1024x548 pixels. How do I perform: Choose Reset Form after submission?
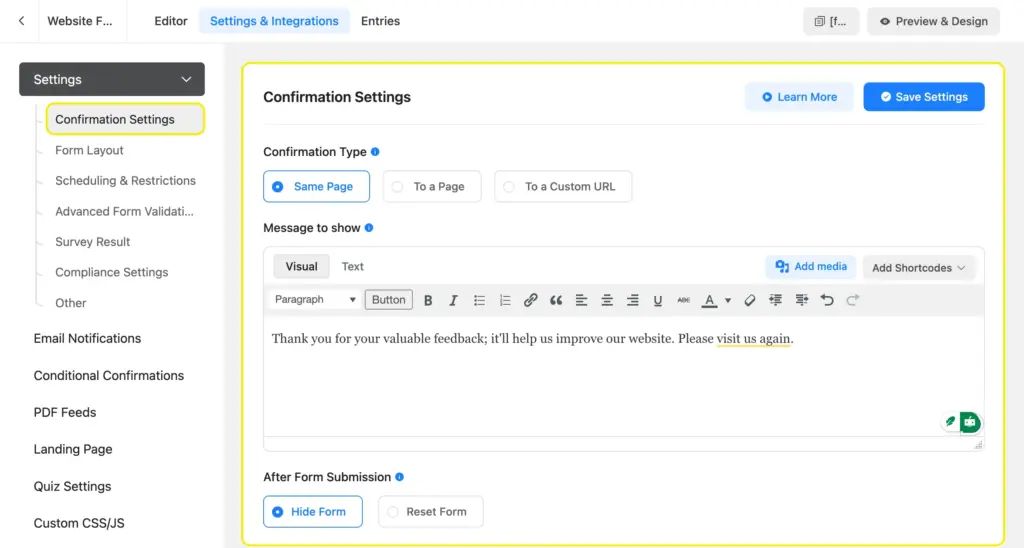click(430, 511)
